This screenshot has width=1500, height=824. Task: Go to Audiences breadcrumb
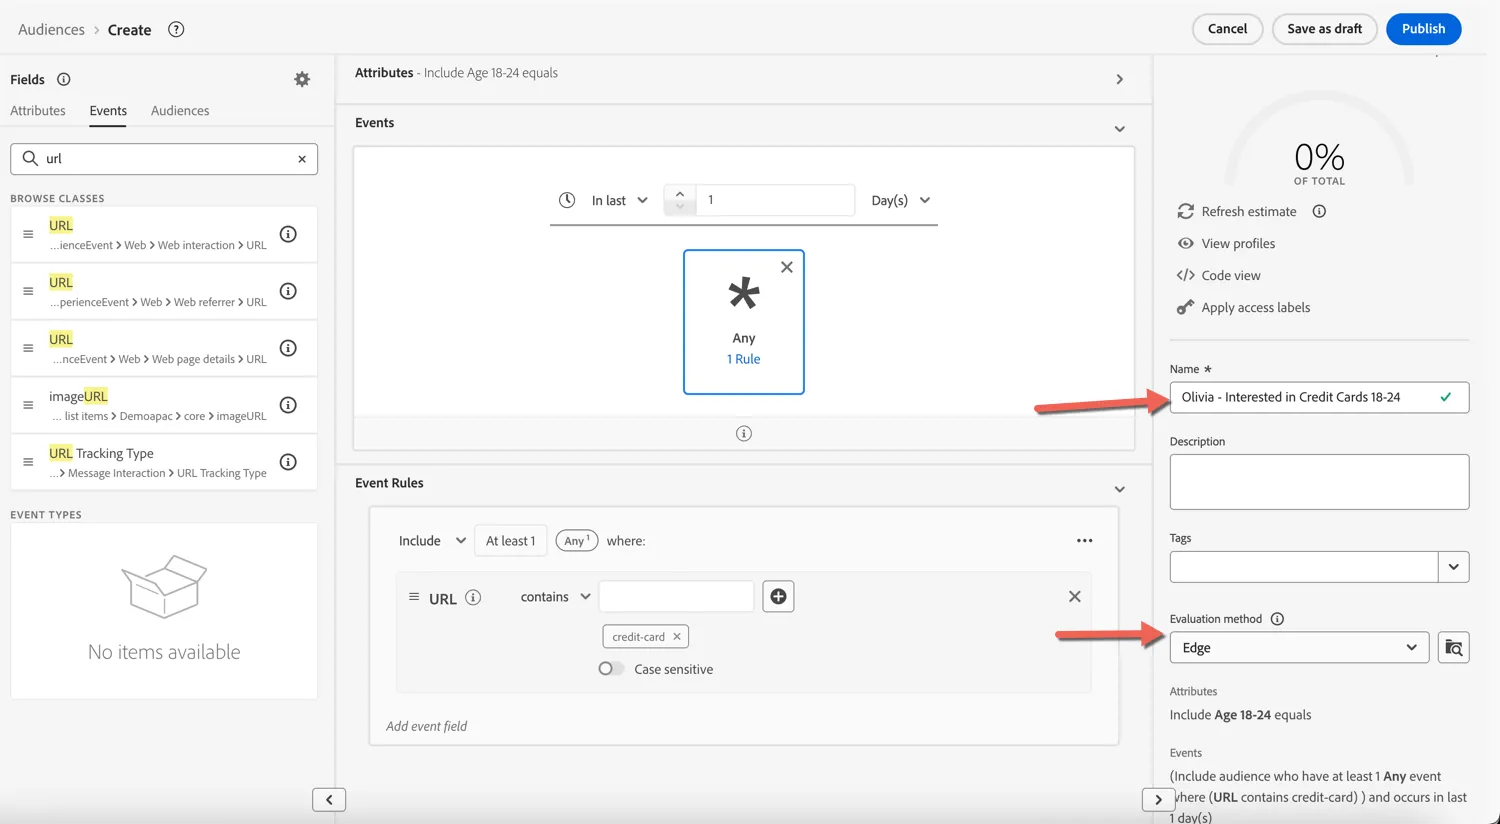[x=51, y=30]
